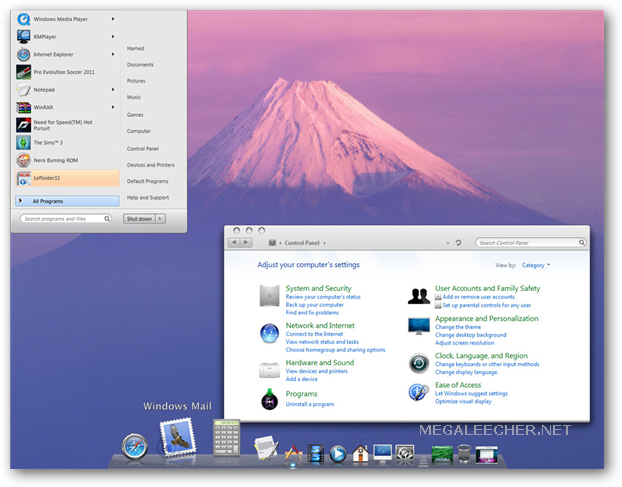Open Notepad from the Start menu
The height and width of the screenshot is (487, 622).
66,90
